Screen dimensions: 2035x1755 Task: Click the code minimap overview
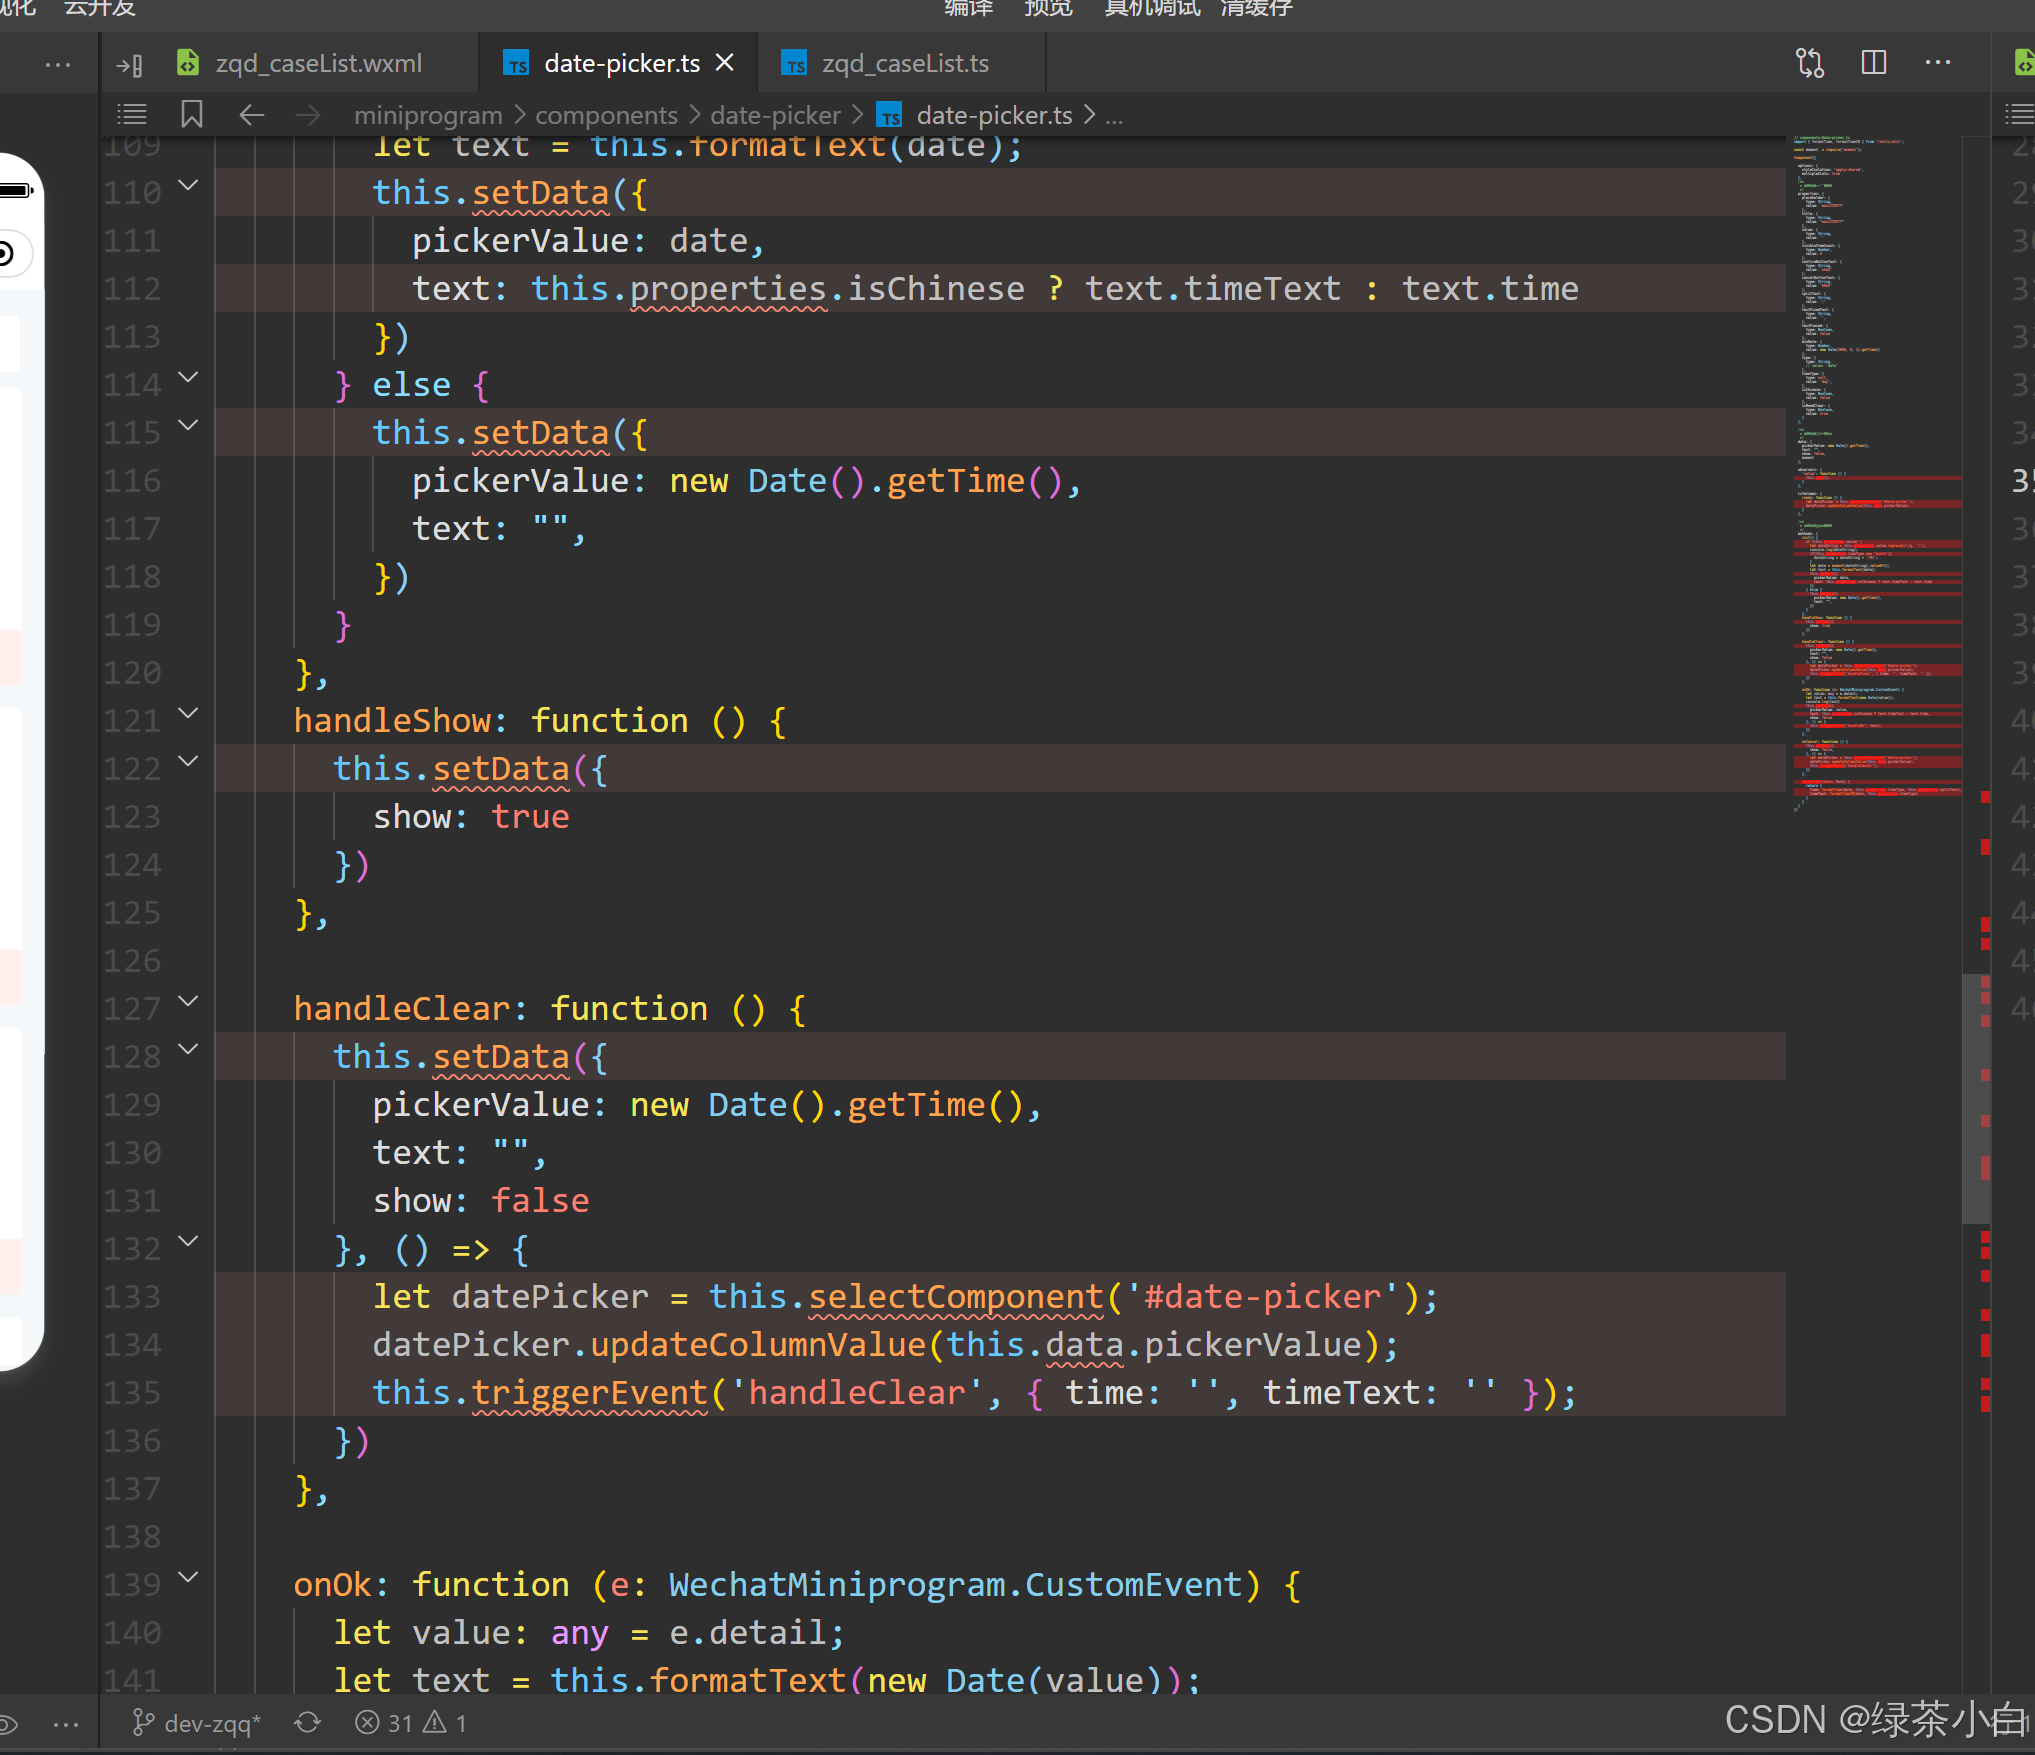[x=1875, y=470]
